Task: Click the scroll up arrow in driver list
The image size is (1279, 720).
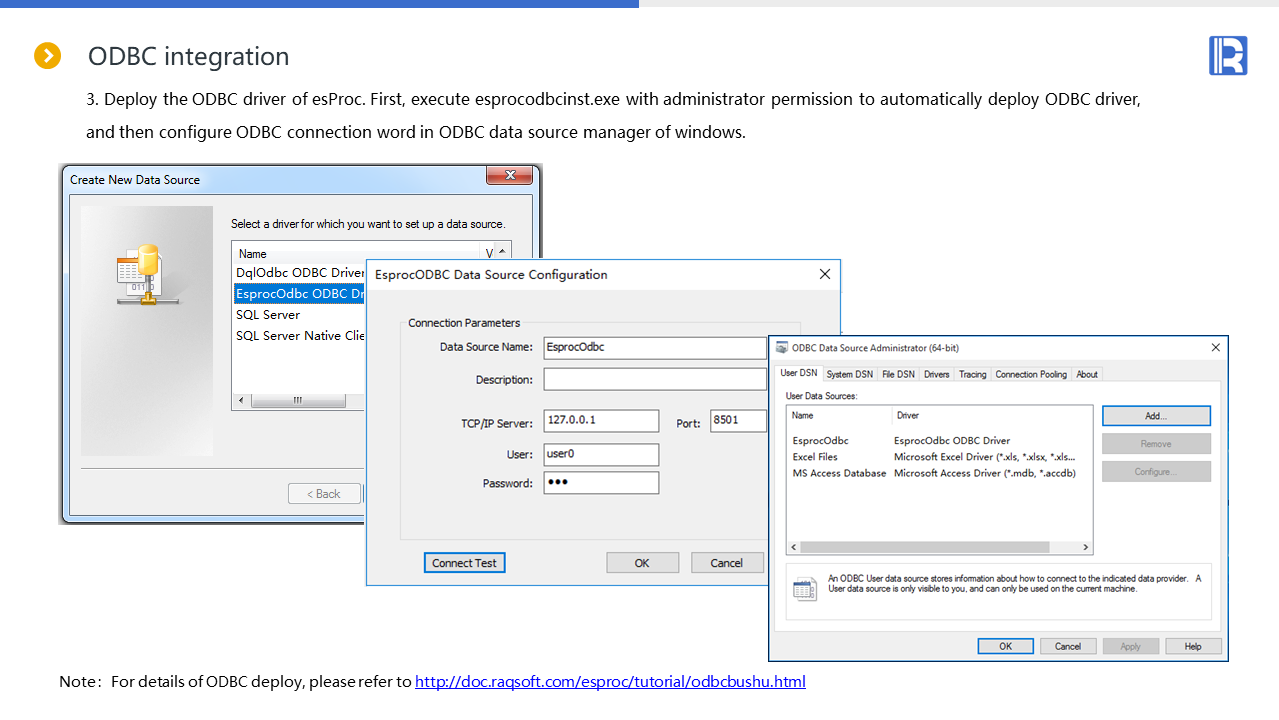Action: [x=500, y=251]
